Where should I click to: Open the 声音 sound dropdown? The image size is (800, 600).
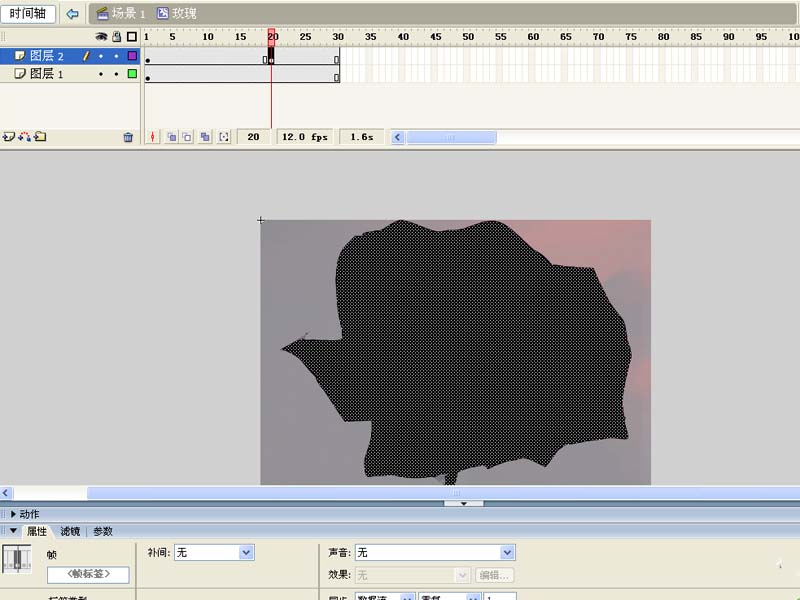435,553
